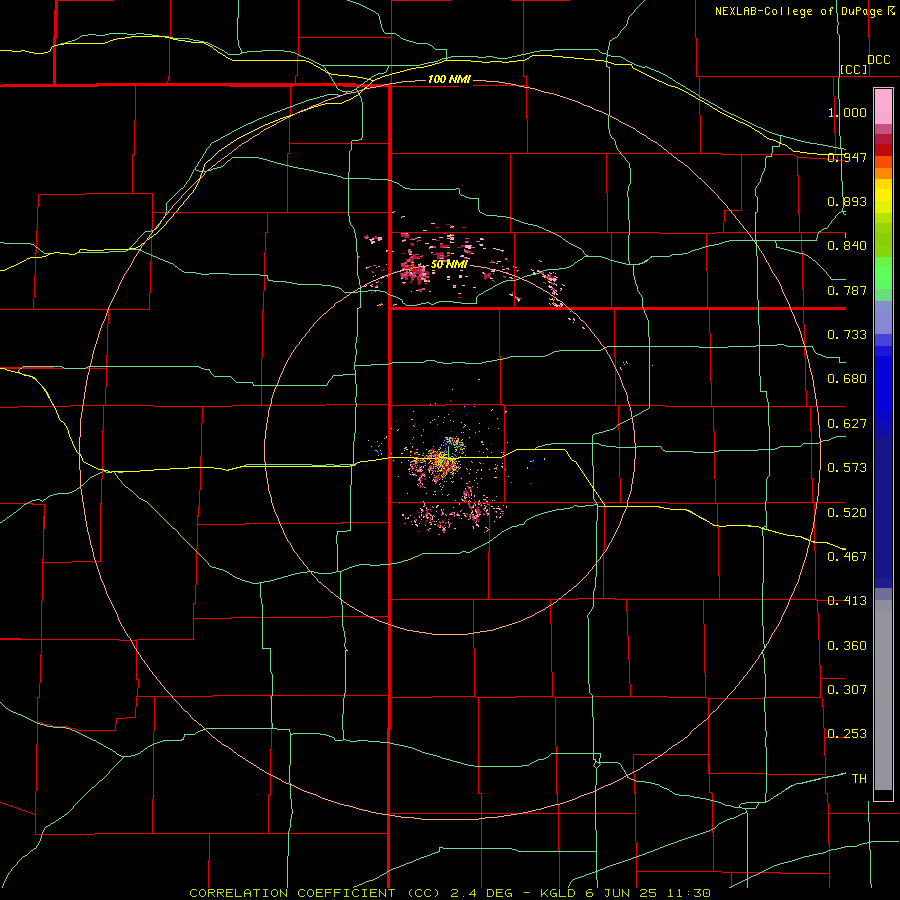Pick the pink segment of the color bar
The width and height of the screenshot is (900, 900).
[x=883, y=106]
